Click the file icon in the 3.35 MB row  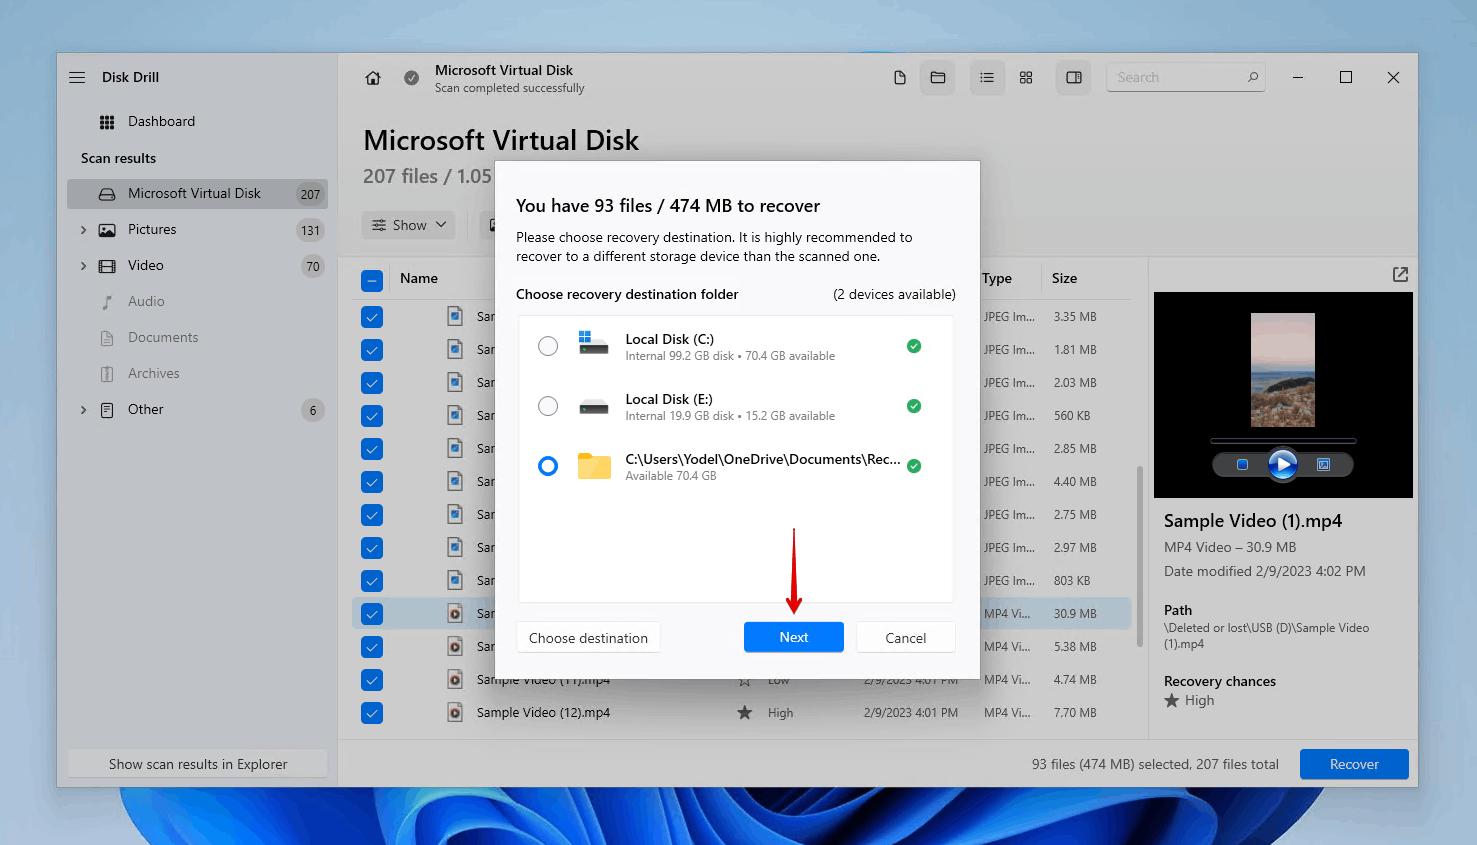coord(455,317)
